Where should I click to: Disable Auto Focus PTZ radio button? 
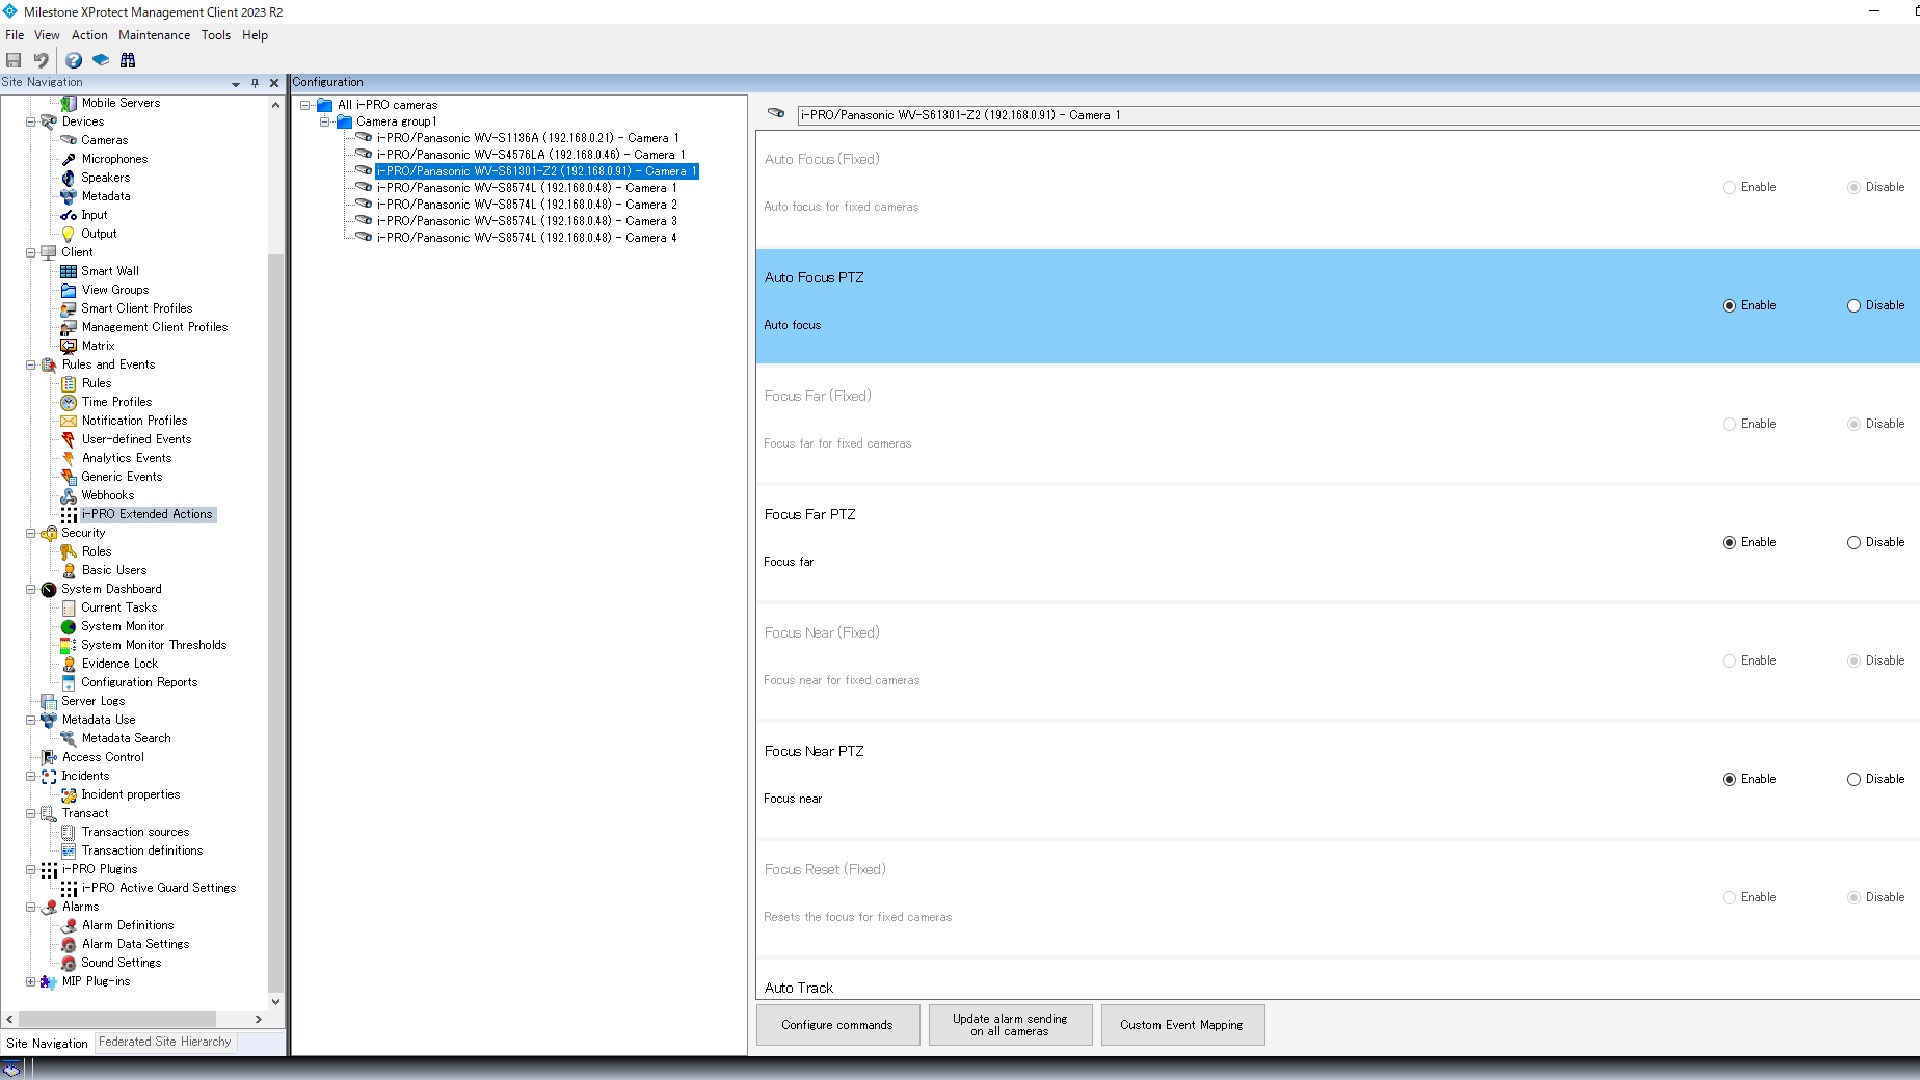[1853, 306]
